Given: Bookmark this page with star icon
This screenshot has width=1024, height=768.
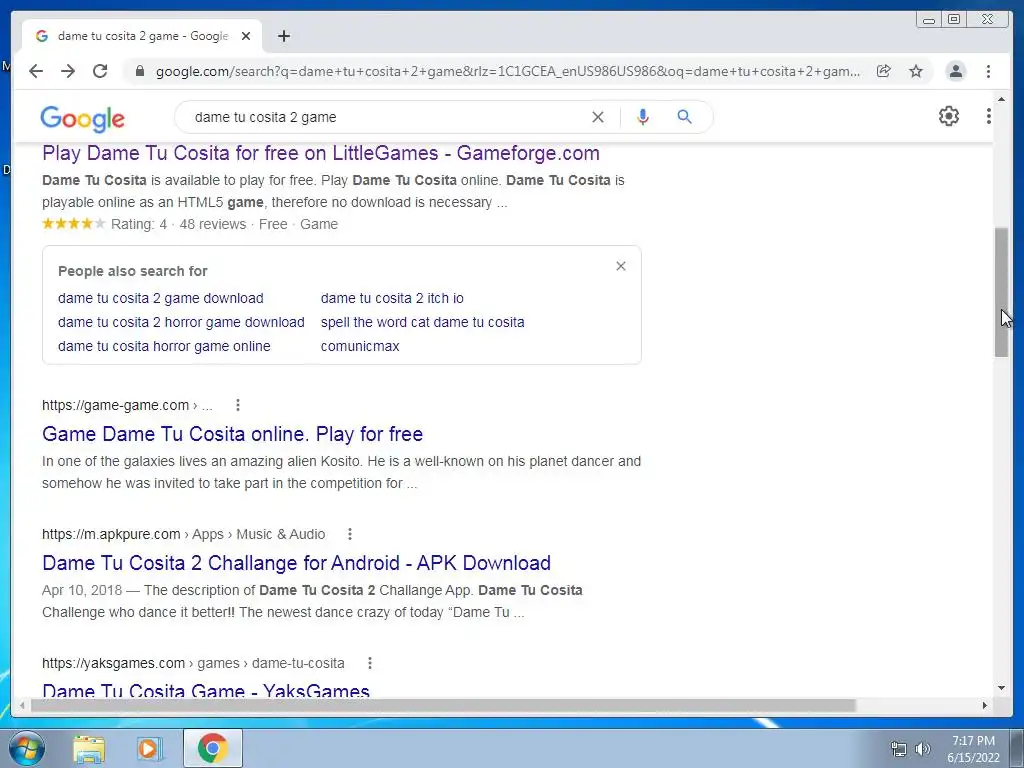Looking at the screenshot, I should click(916, 71).
